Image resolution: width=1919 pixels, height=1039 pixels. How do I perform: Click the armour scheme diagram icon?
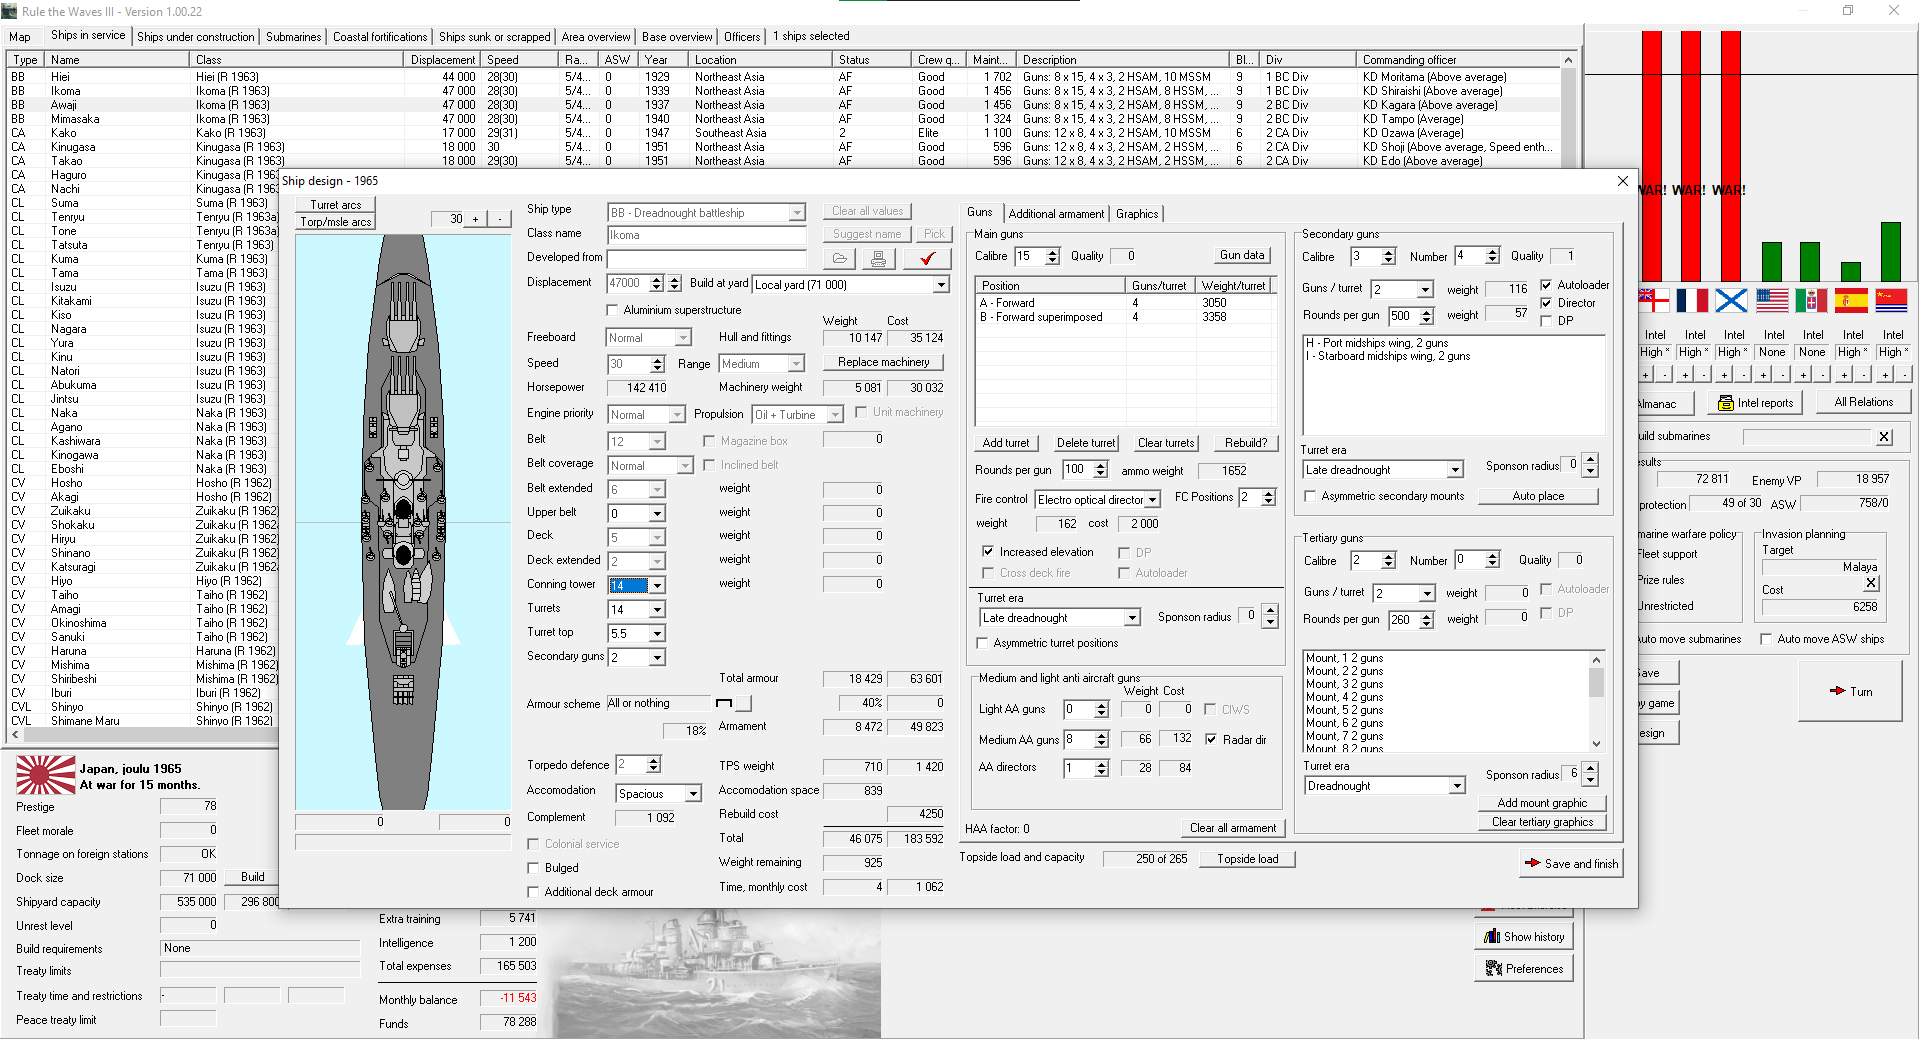click(x=725, y=704)
